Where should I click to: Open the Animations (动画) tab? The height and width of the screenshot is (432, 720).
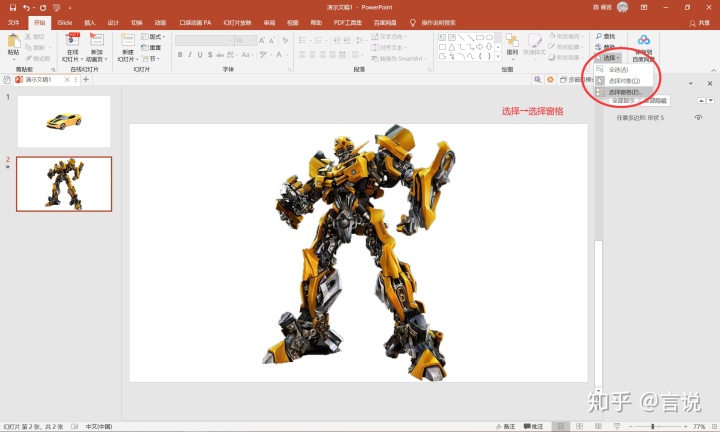[x=160, y=22]
